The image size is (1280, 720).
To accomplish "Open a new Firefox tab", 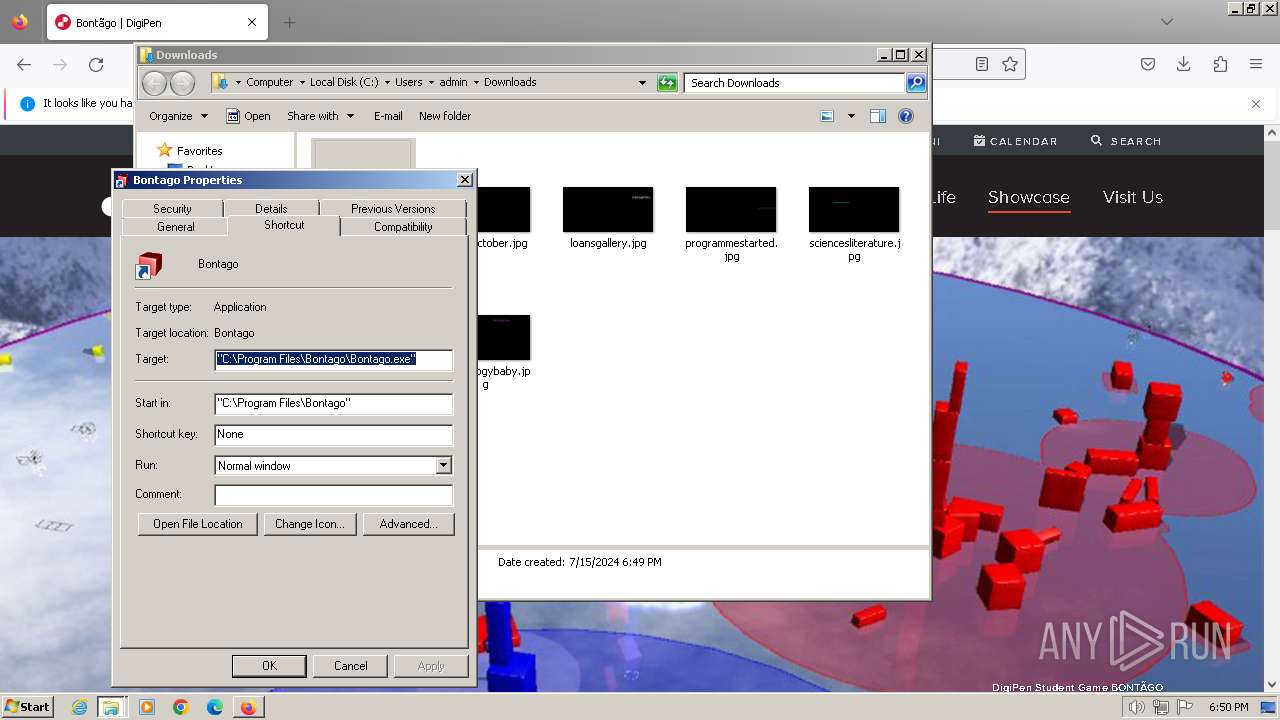I will point(289,22).
